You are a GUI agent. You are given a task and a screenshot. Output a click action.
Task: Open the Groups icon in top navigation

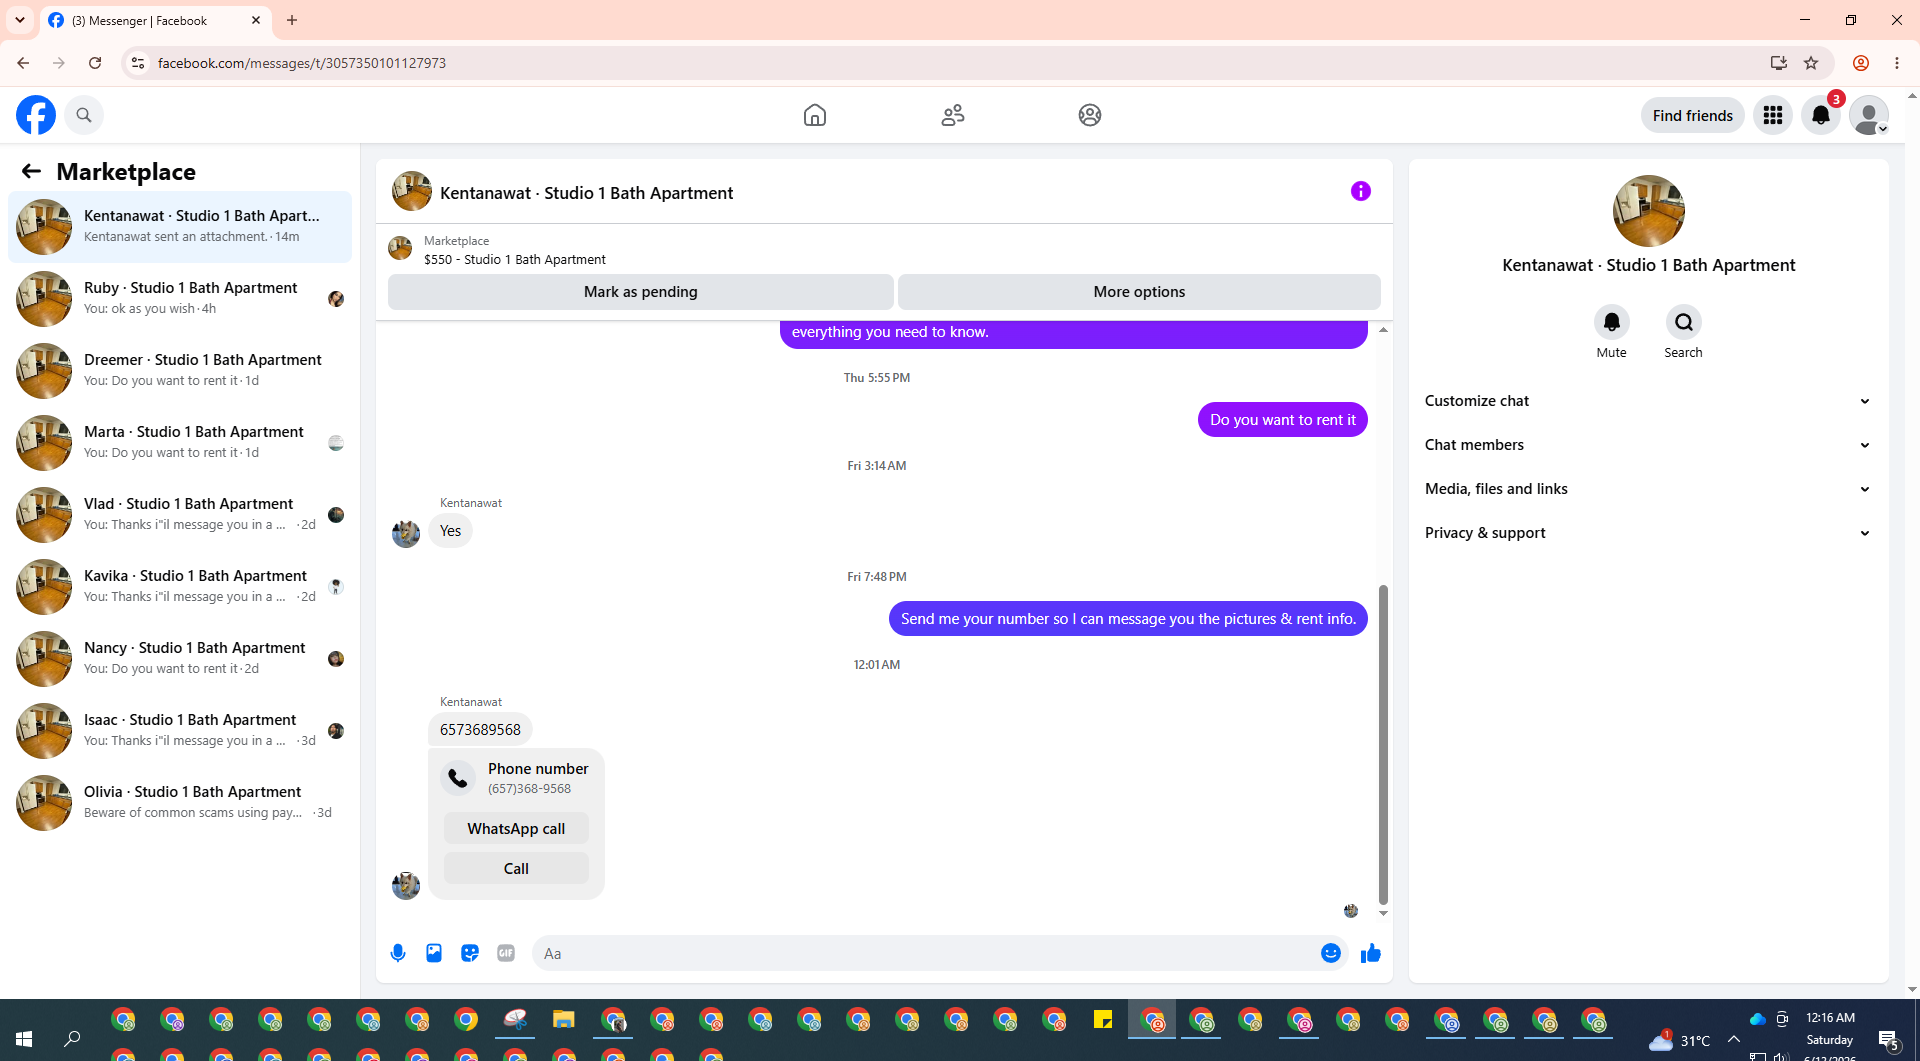1090,115
